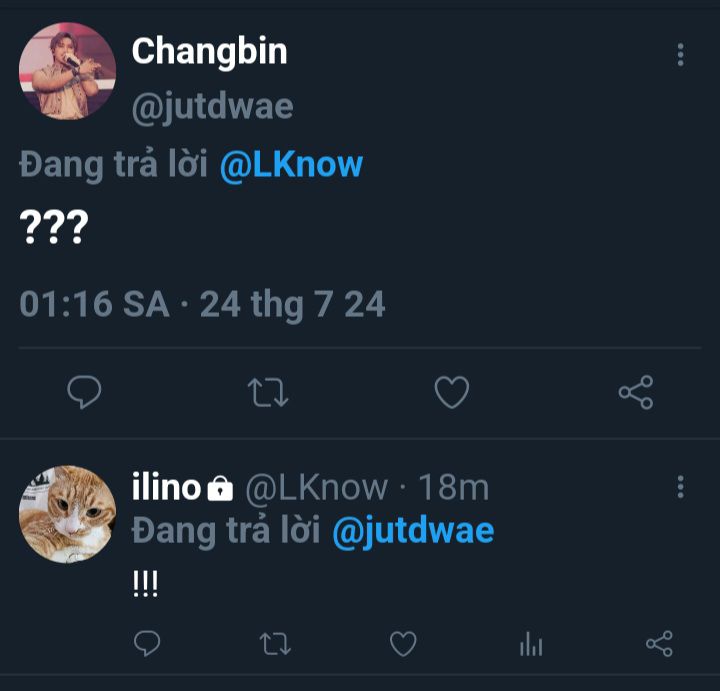Share Changbin's tweet via the share icon
This screenshot has width=720, height=691.
click(x=636, y=393)
